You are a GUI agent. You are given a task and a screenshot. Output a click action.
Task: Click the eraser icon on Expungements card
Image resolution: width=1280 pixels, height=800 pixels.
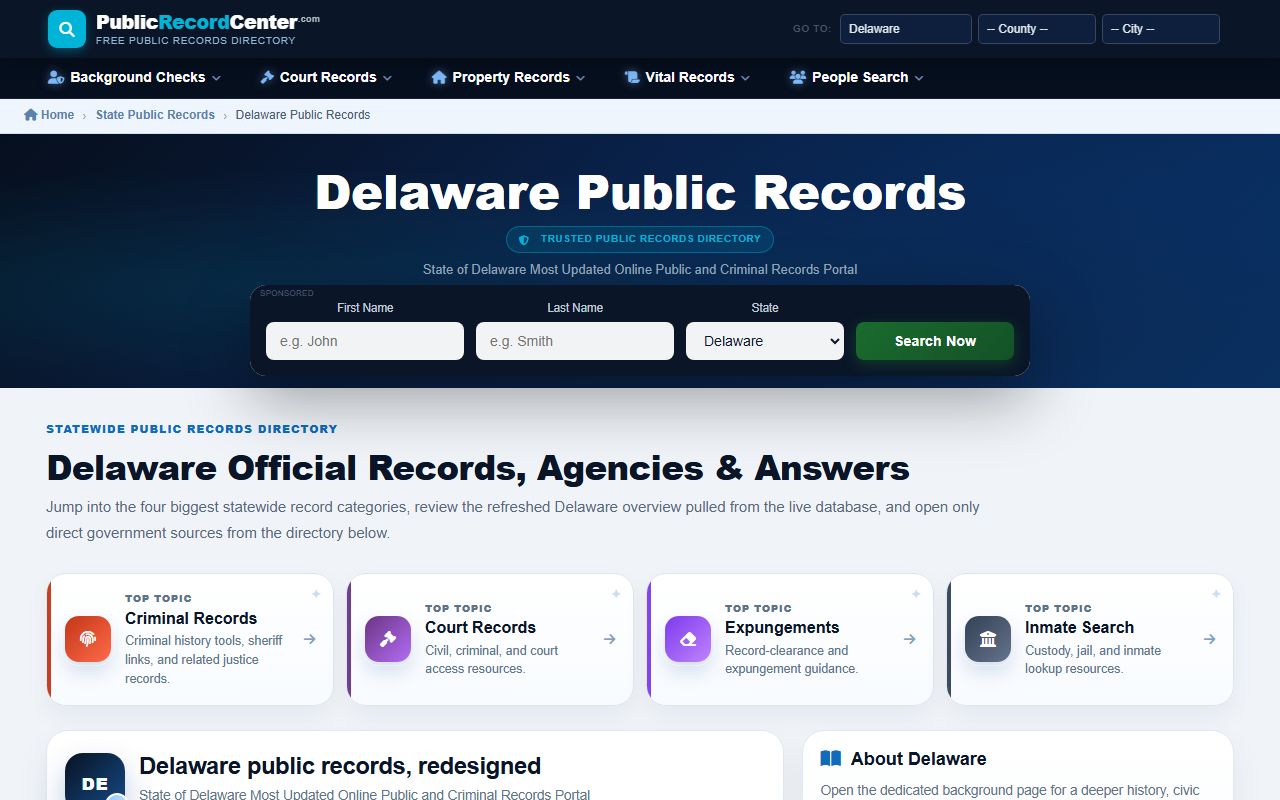tap(688, 639)
